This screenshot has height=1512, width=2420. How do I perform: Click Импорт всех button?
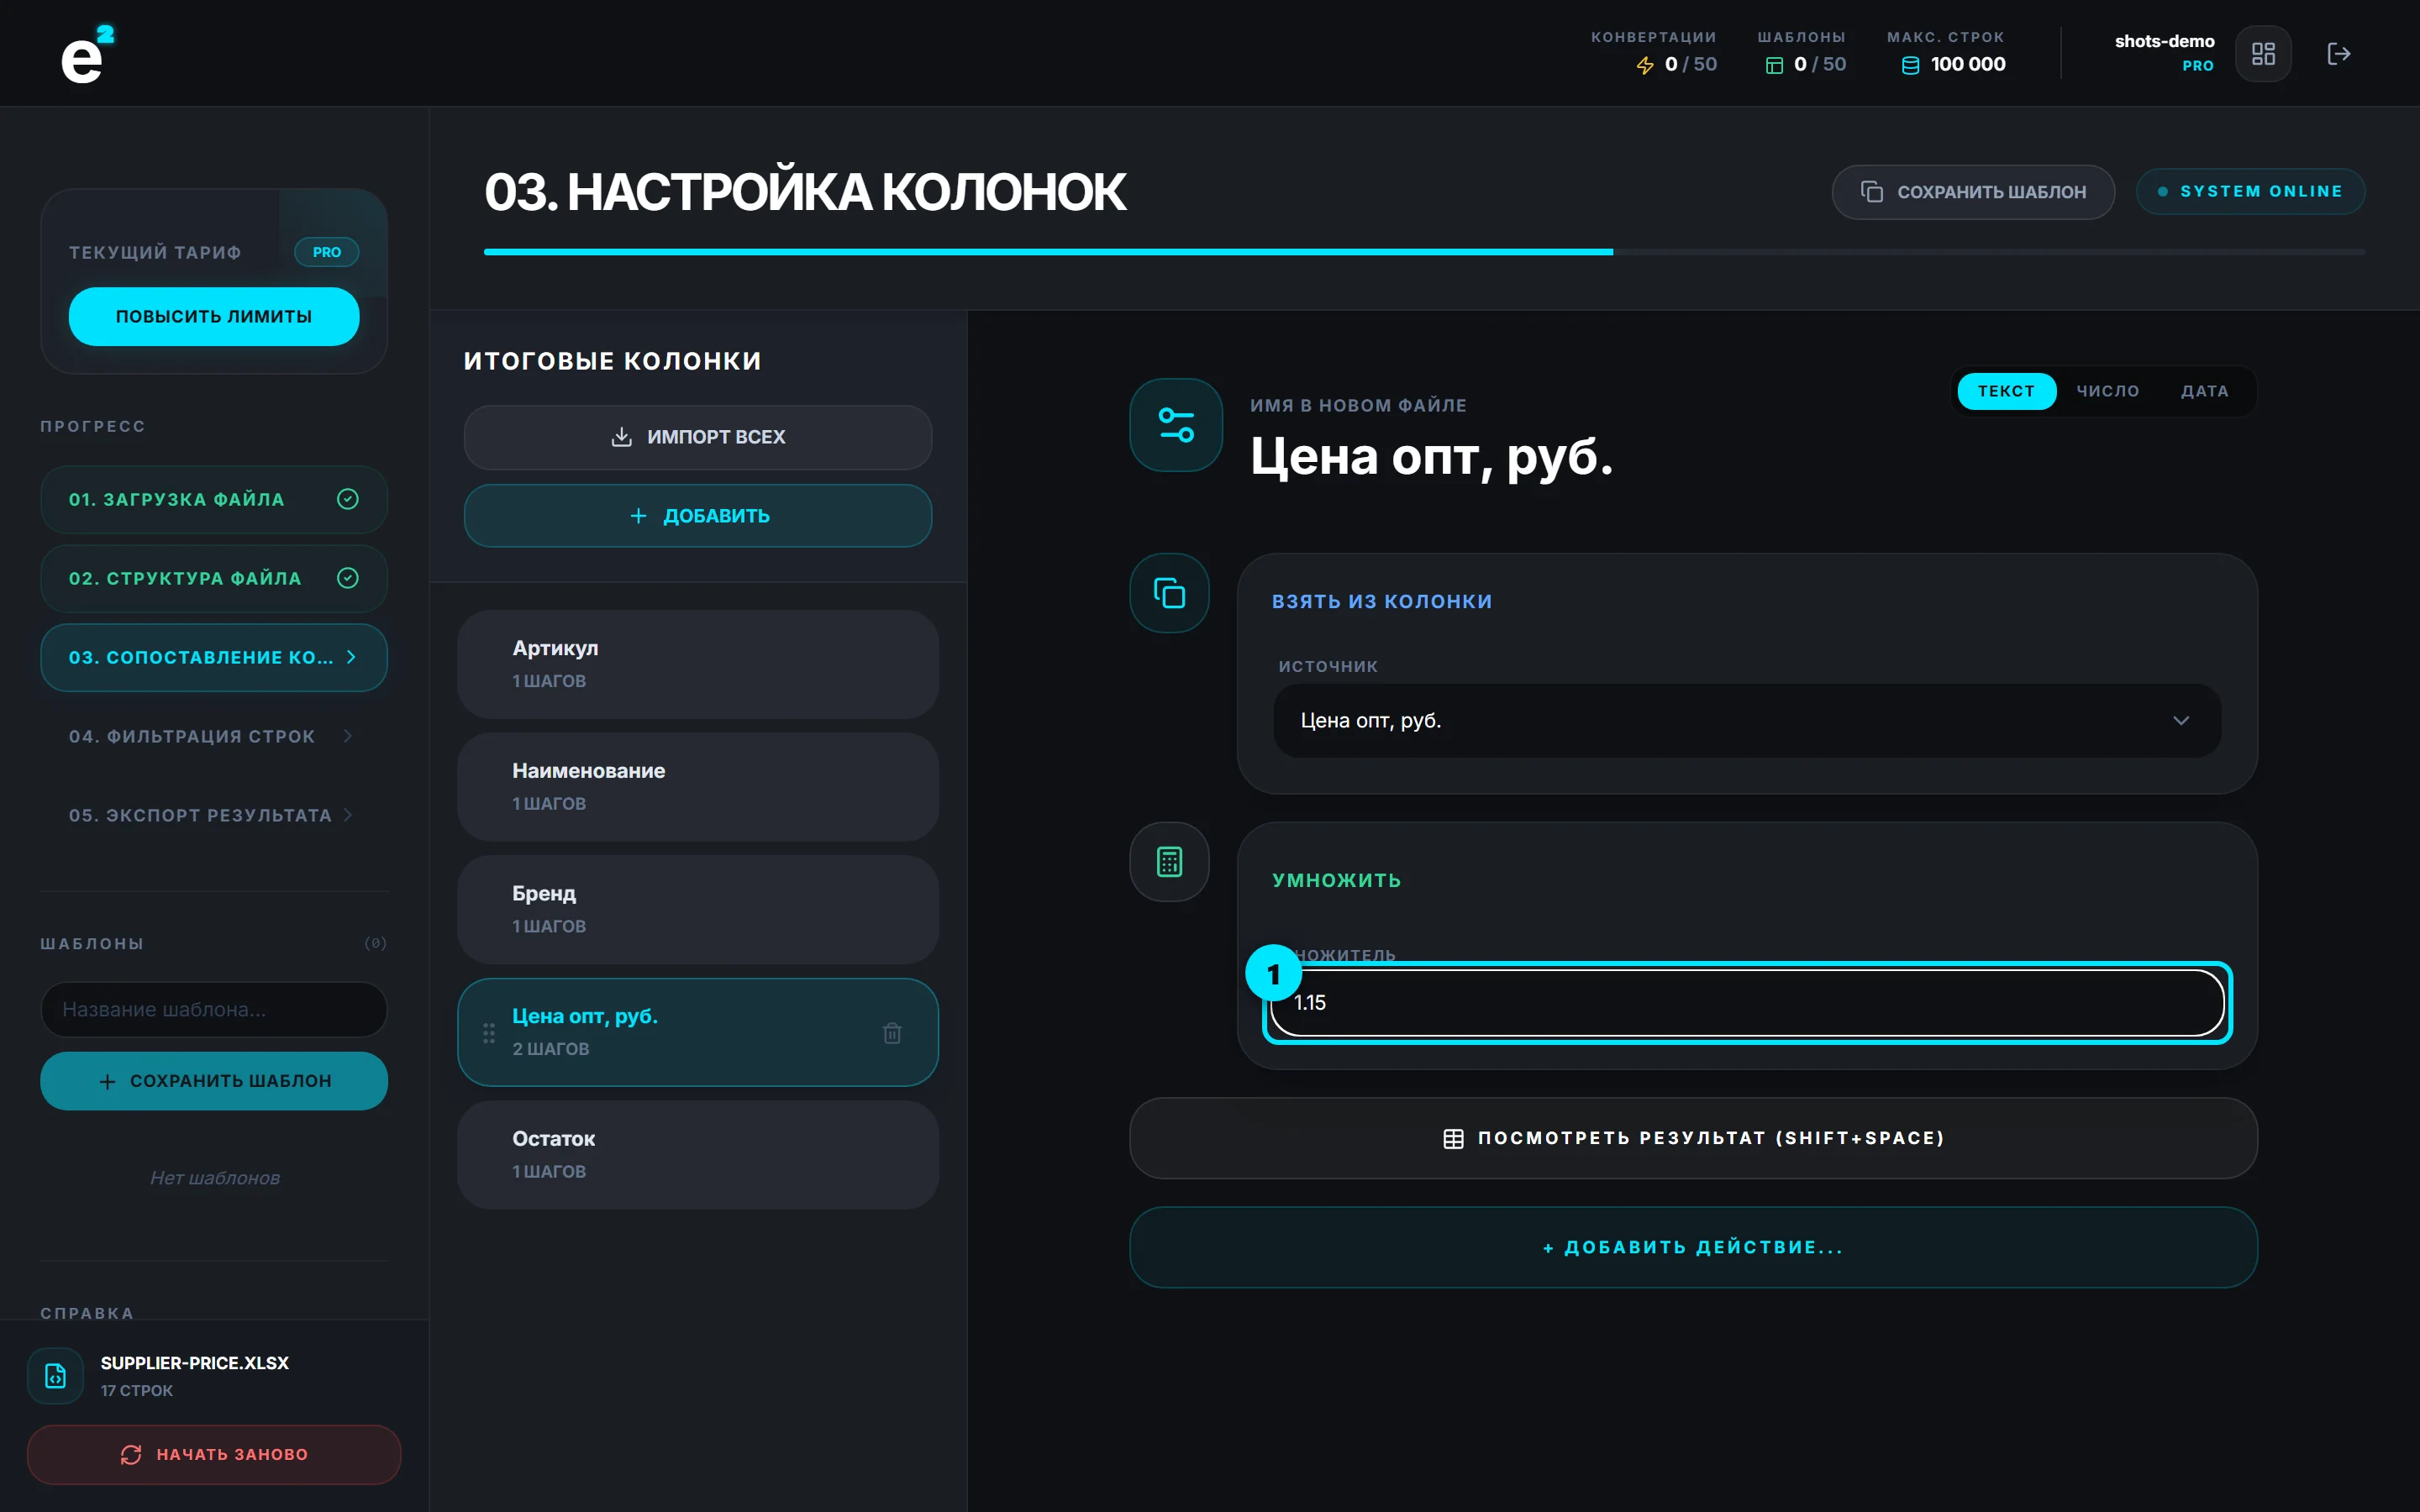pyautogui.click(x=698, y=437)
